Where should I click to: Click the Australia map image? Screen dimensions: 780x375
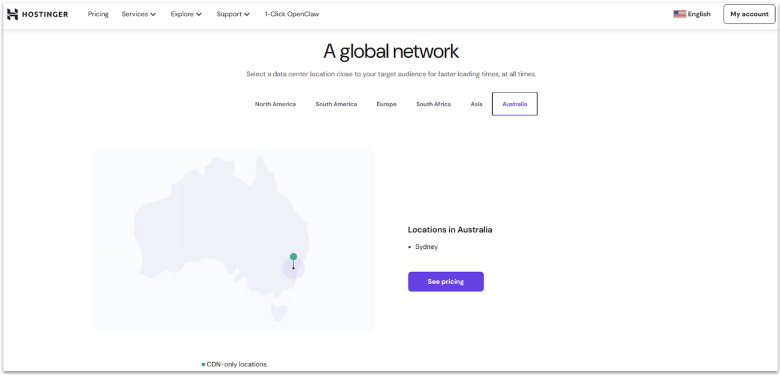click(234, 241)
